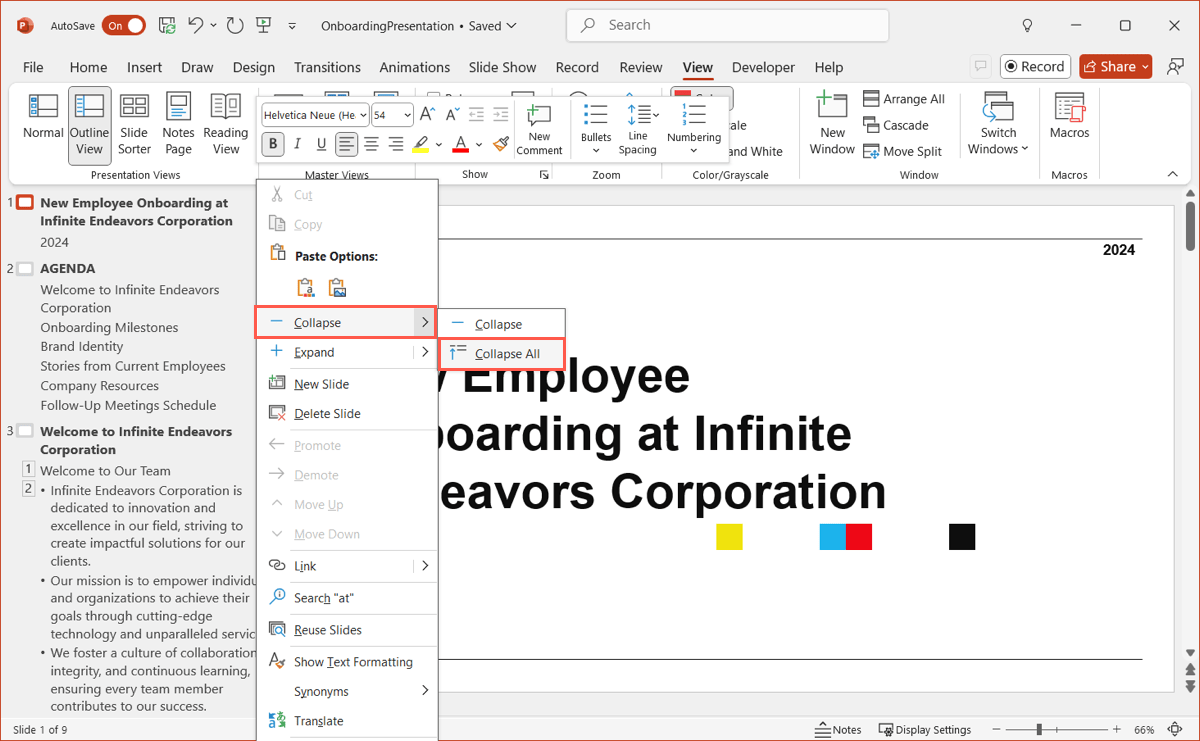
Task: Increase font size in mini toolbar
Action: tap(427, 115)
